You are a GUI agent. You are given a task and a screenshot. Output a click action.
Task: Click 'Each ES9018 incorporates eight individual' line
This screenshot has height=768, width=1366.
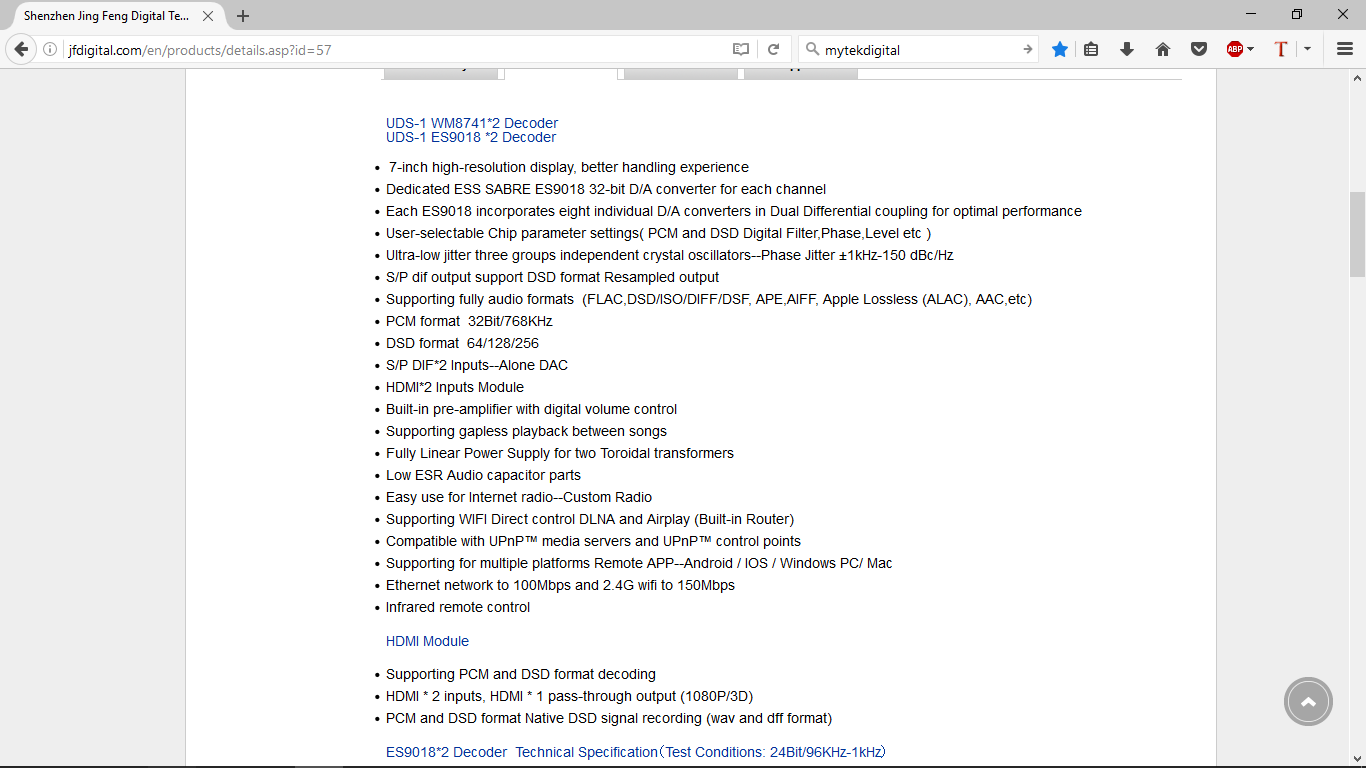(734, 211)
